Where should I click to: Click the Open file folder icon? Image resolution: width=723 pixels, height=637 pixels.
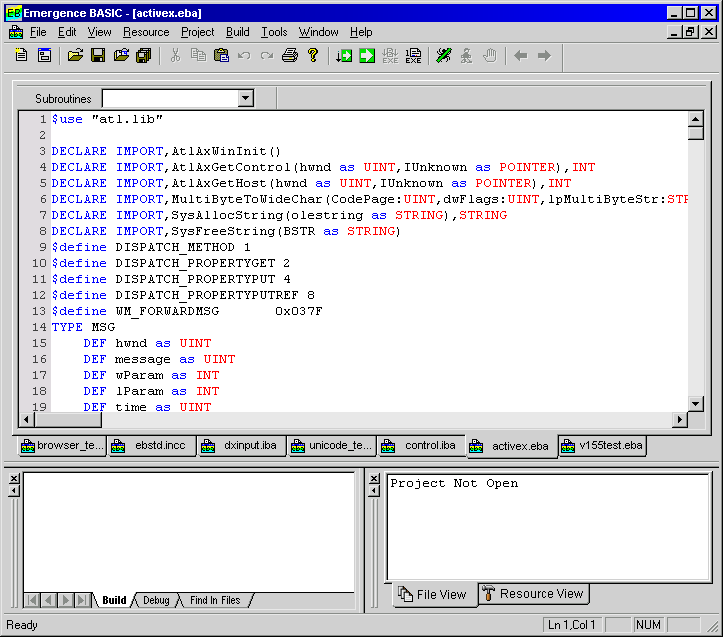click(x=75, y=56)
